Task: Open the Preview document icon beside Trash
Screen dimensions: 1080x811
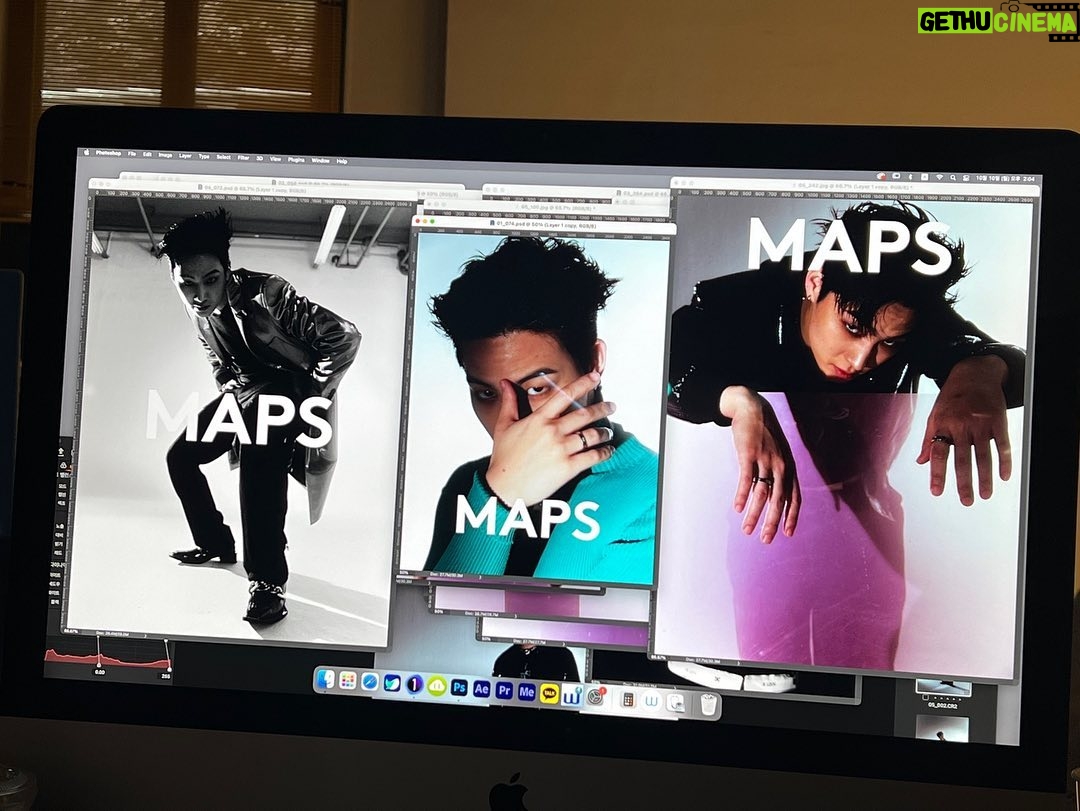Action: 676,702
